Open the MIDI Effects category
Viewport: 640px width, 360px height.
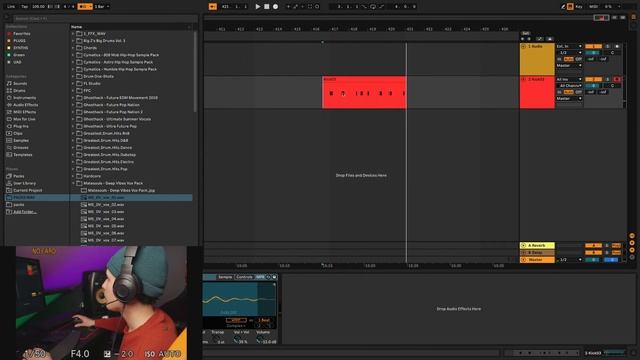click(x=24, y=112)
